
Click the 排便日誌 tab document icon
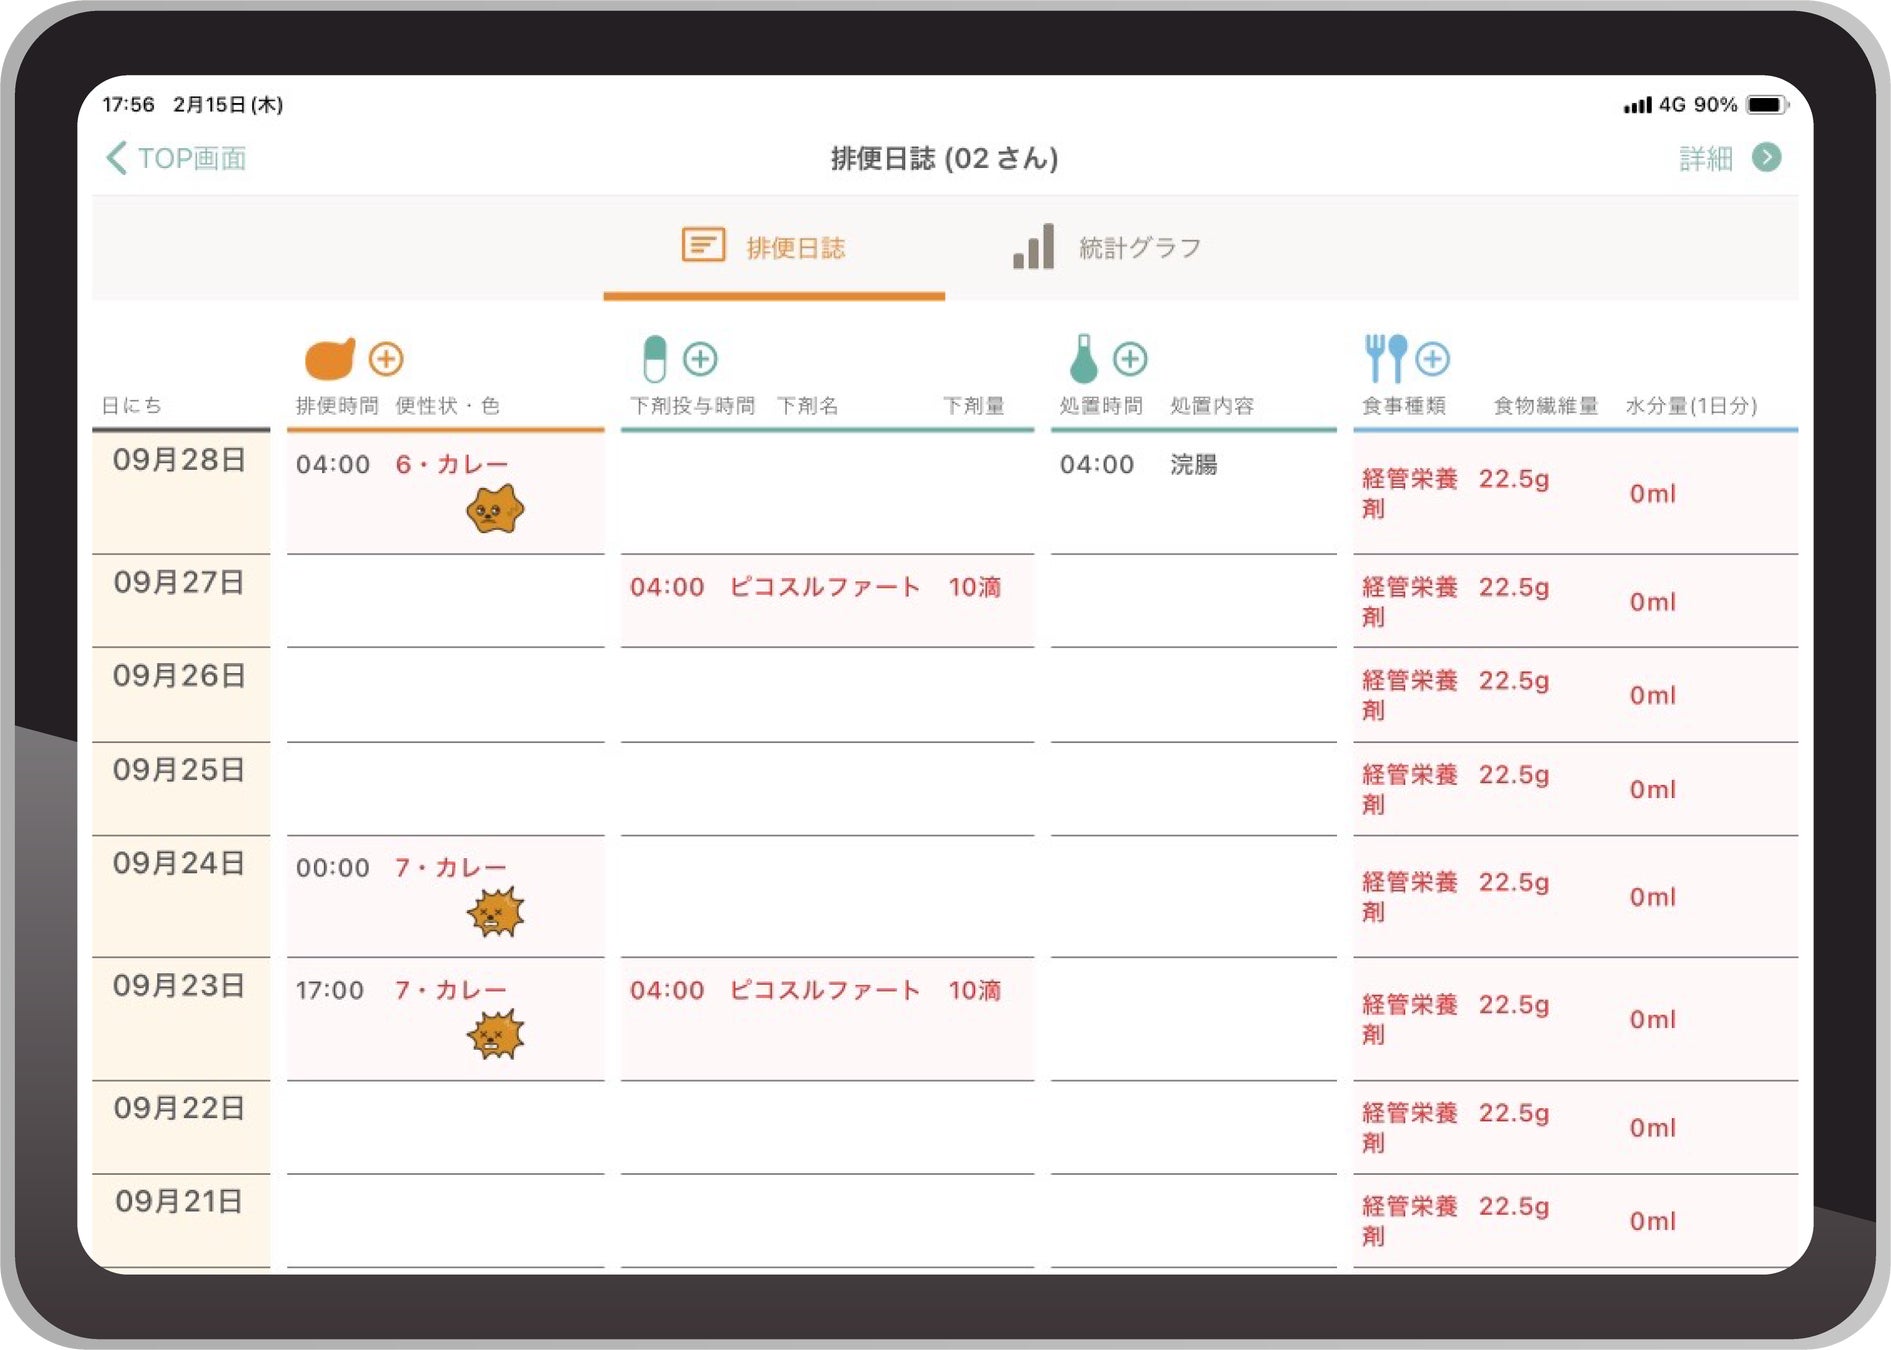(703, 245)
